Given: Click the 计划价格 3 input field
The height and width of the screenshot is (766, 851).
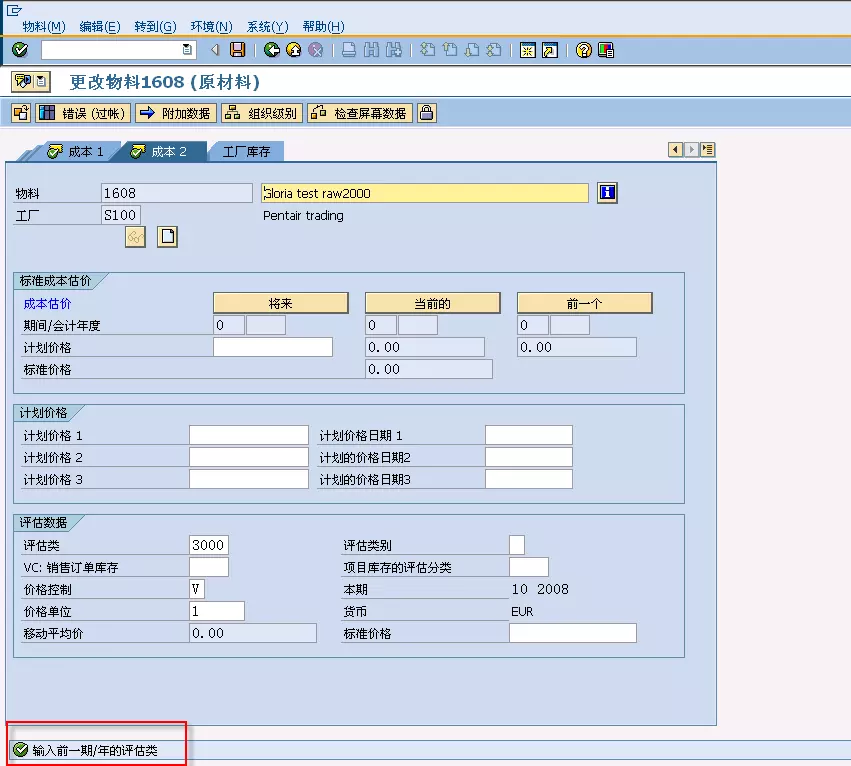Looking at the screenshot, I should (249, 479).
